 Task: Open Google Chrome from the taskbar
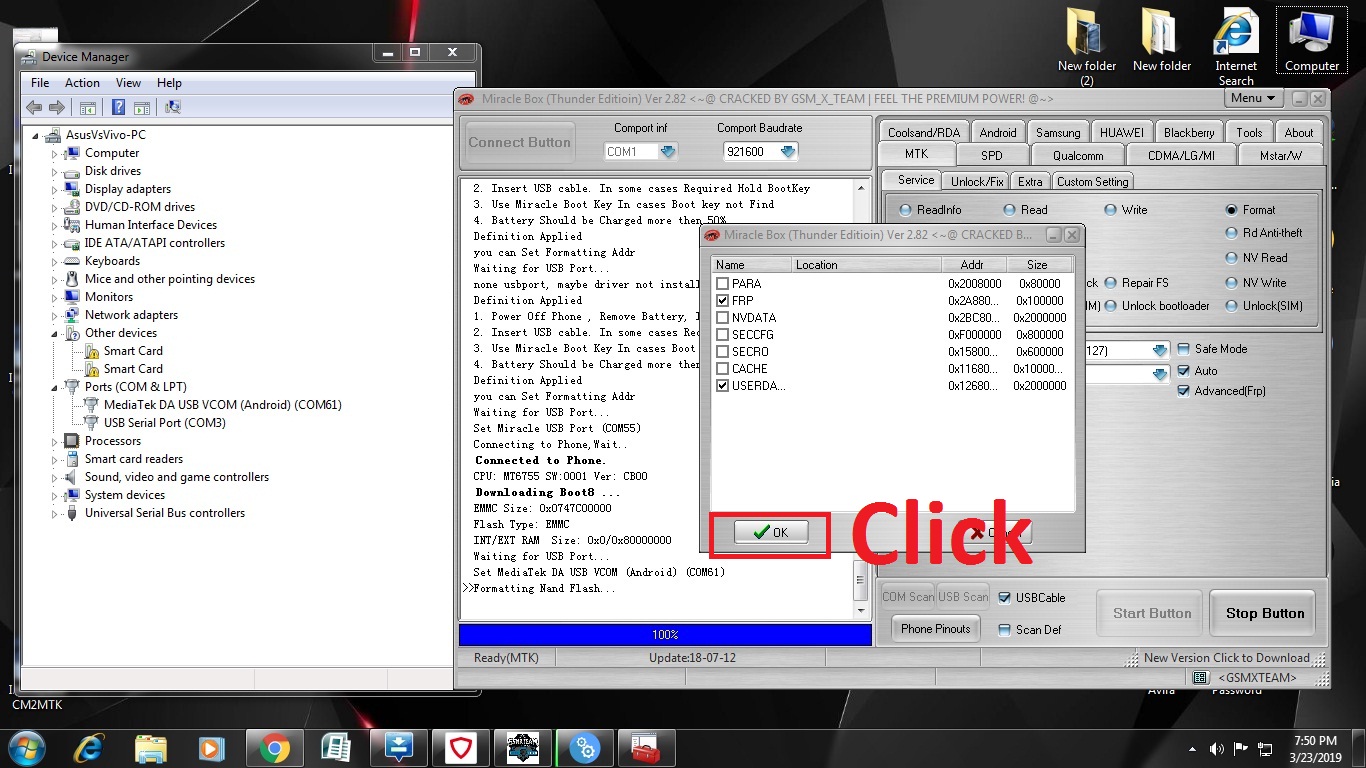(x=274, y=748)
